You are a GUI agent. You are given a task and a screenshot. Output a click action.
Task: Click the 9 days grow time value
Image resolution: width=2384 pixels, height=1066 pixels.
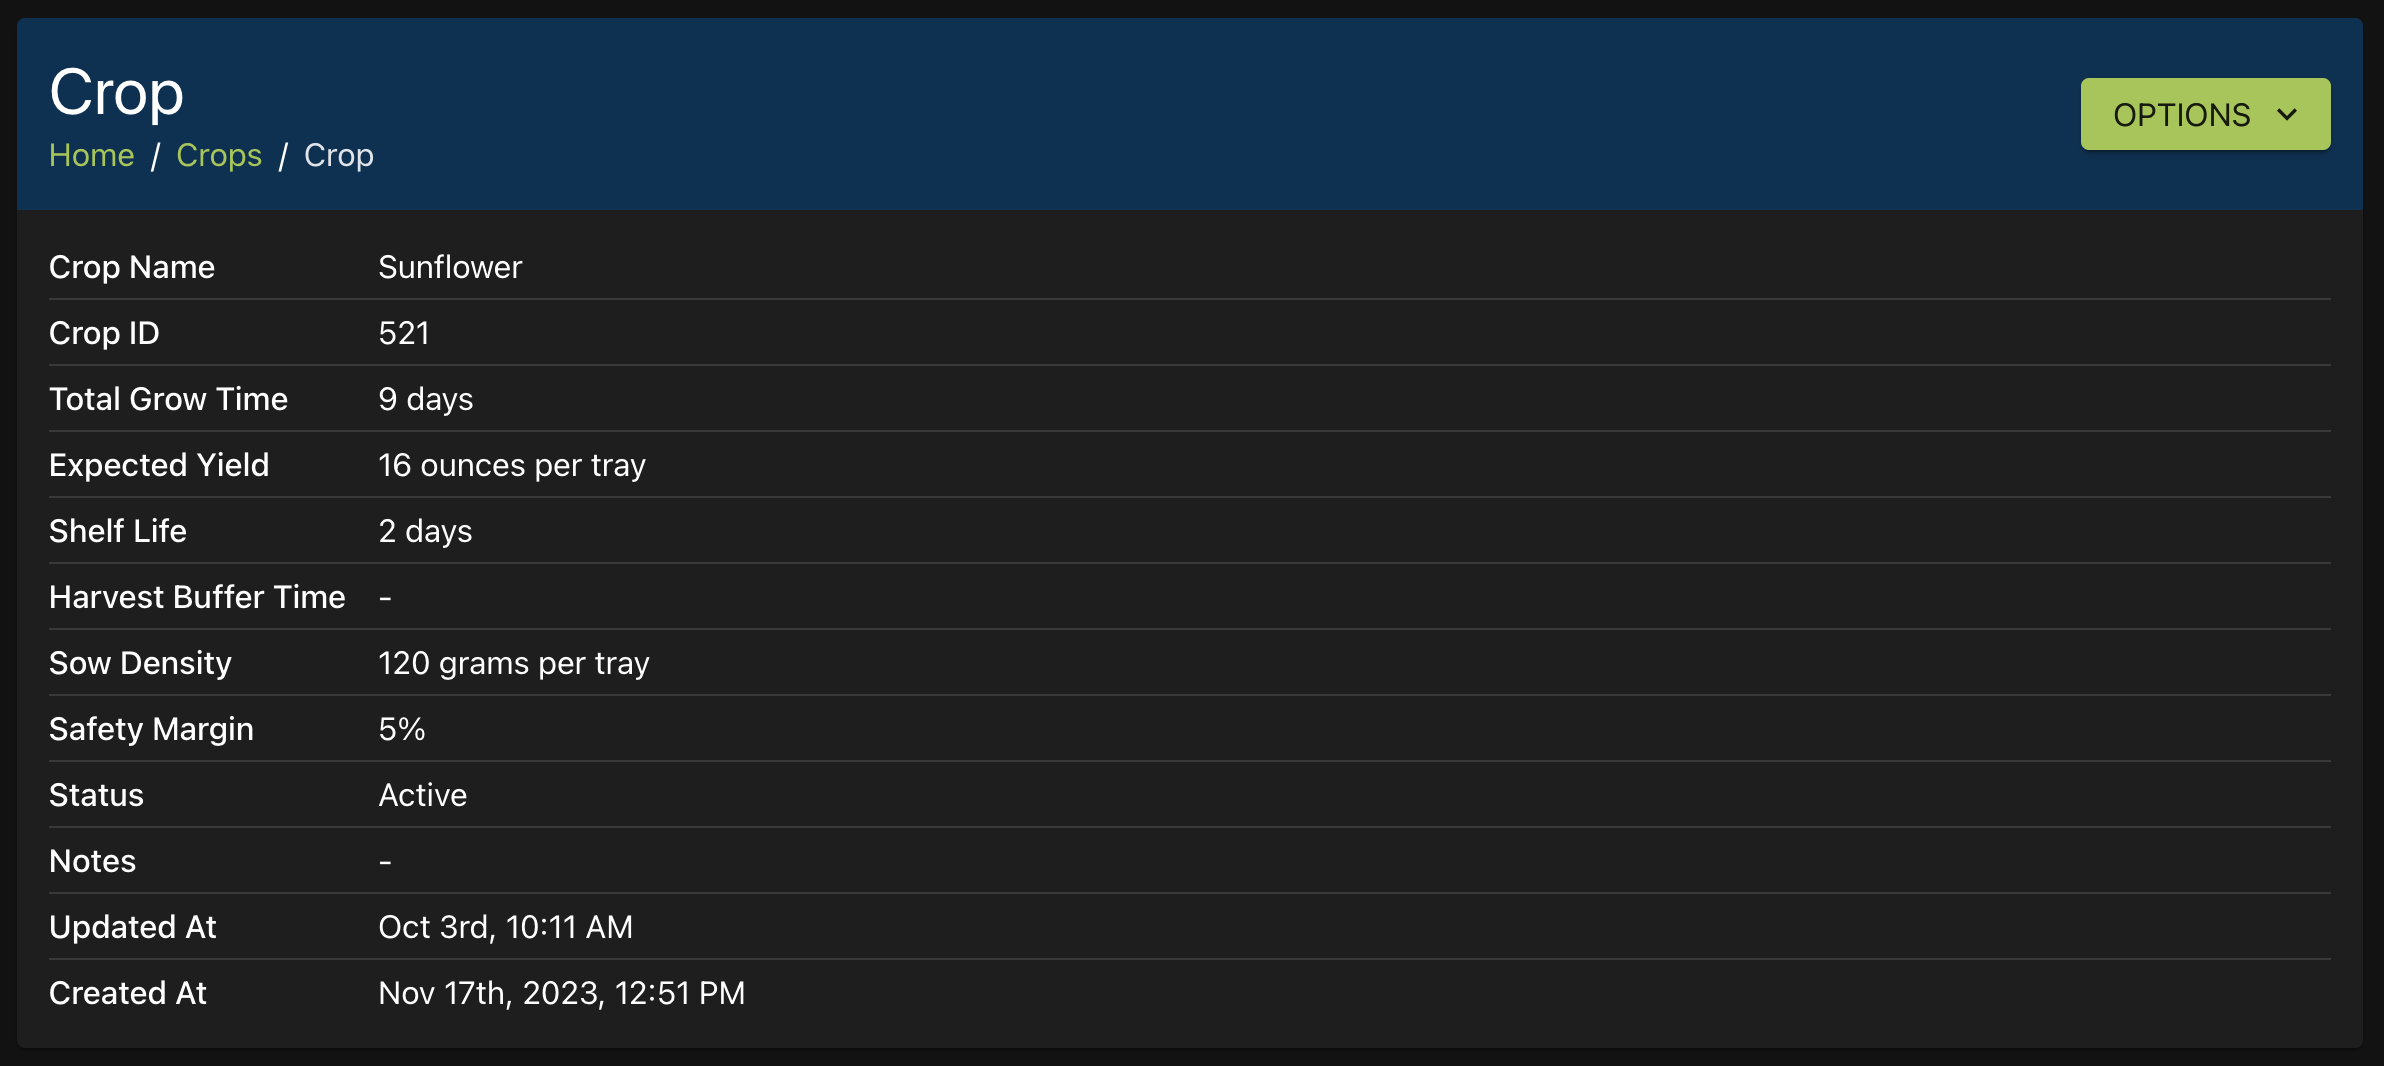(426, 399)
